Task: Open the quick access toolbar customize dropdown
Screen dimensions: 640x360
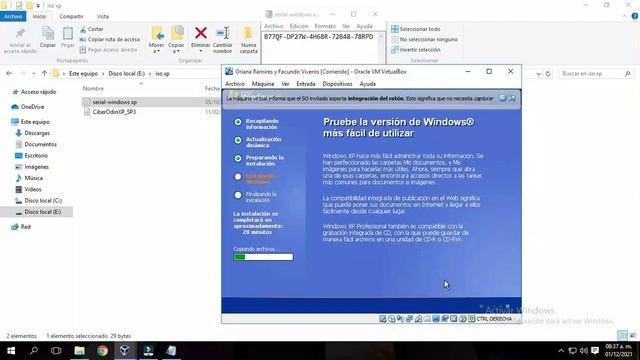Action: click(x=38, y=6)
